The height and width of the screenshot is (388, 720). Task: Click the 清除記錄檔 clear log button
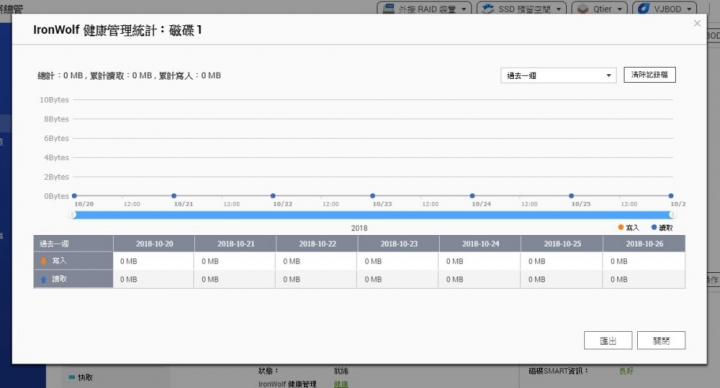(x=649, y=75)
